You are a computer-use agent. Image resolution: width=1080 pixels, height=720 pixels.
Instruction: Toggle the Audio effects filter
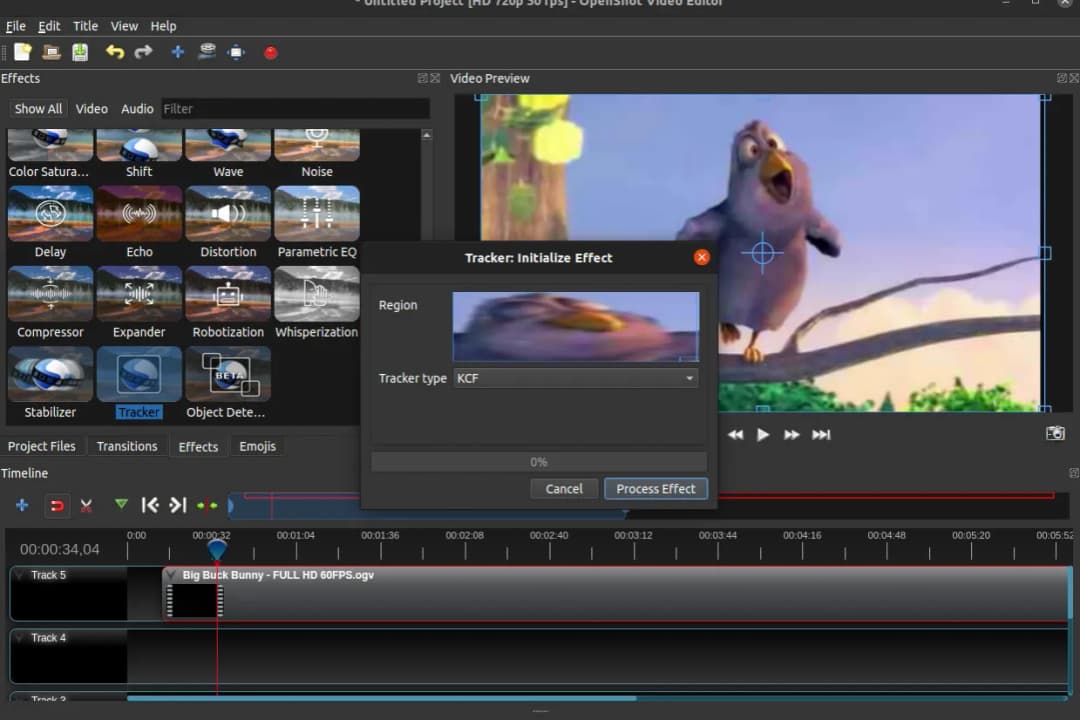pyautogui.click(x=137, y=109)
